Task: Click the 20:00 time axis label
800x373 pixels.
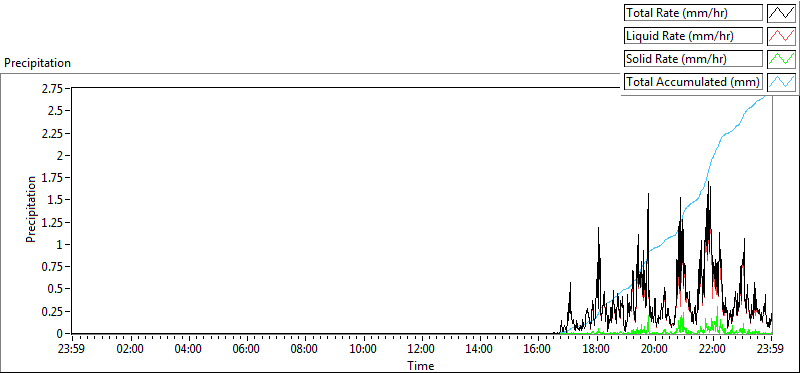Action: (x=654, y=350)
